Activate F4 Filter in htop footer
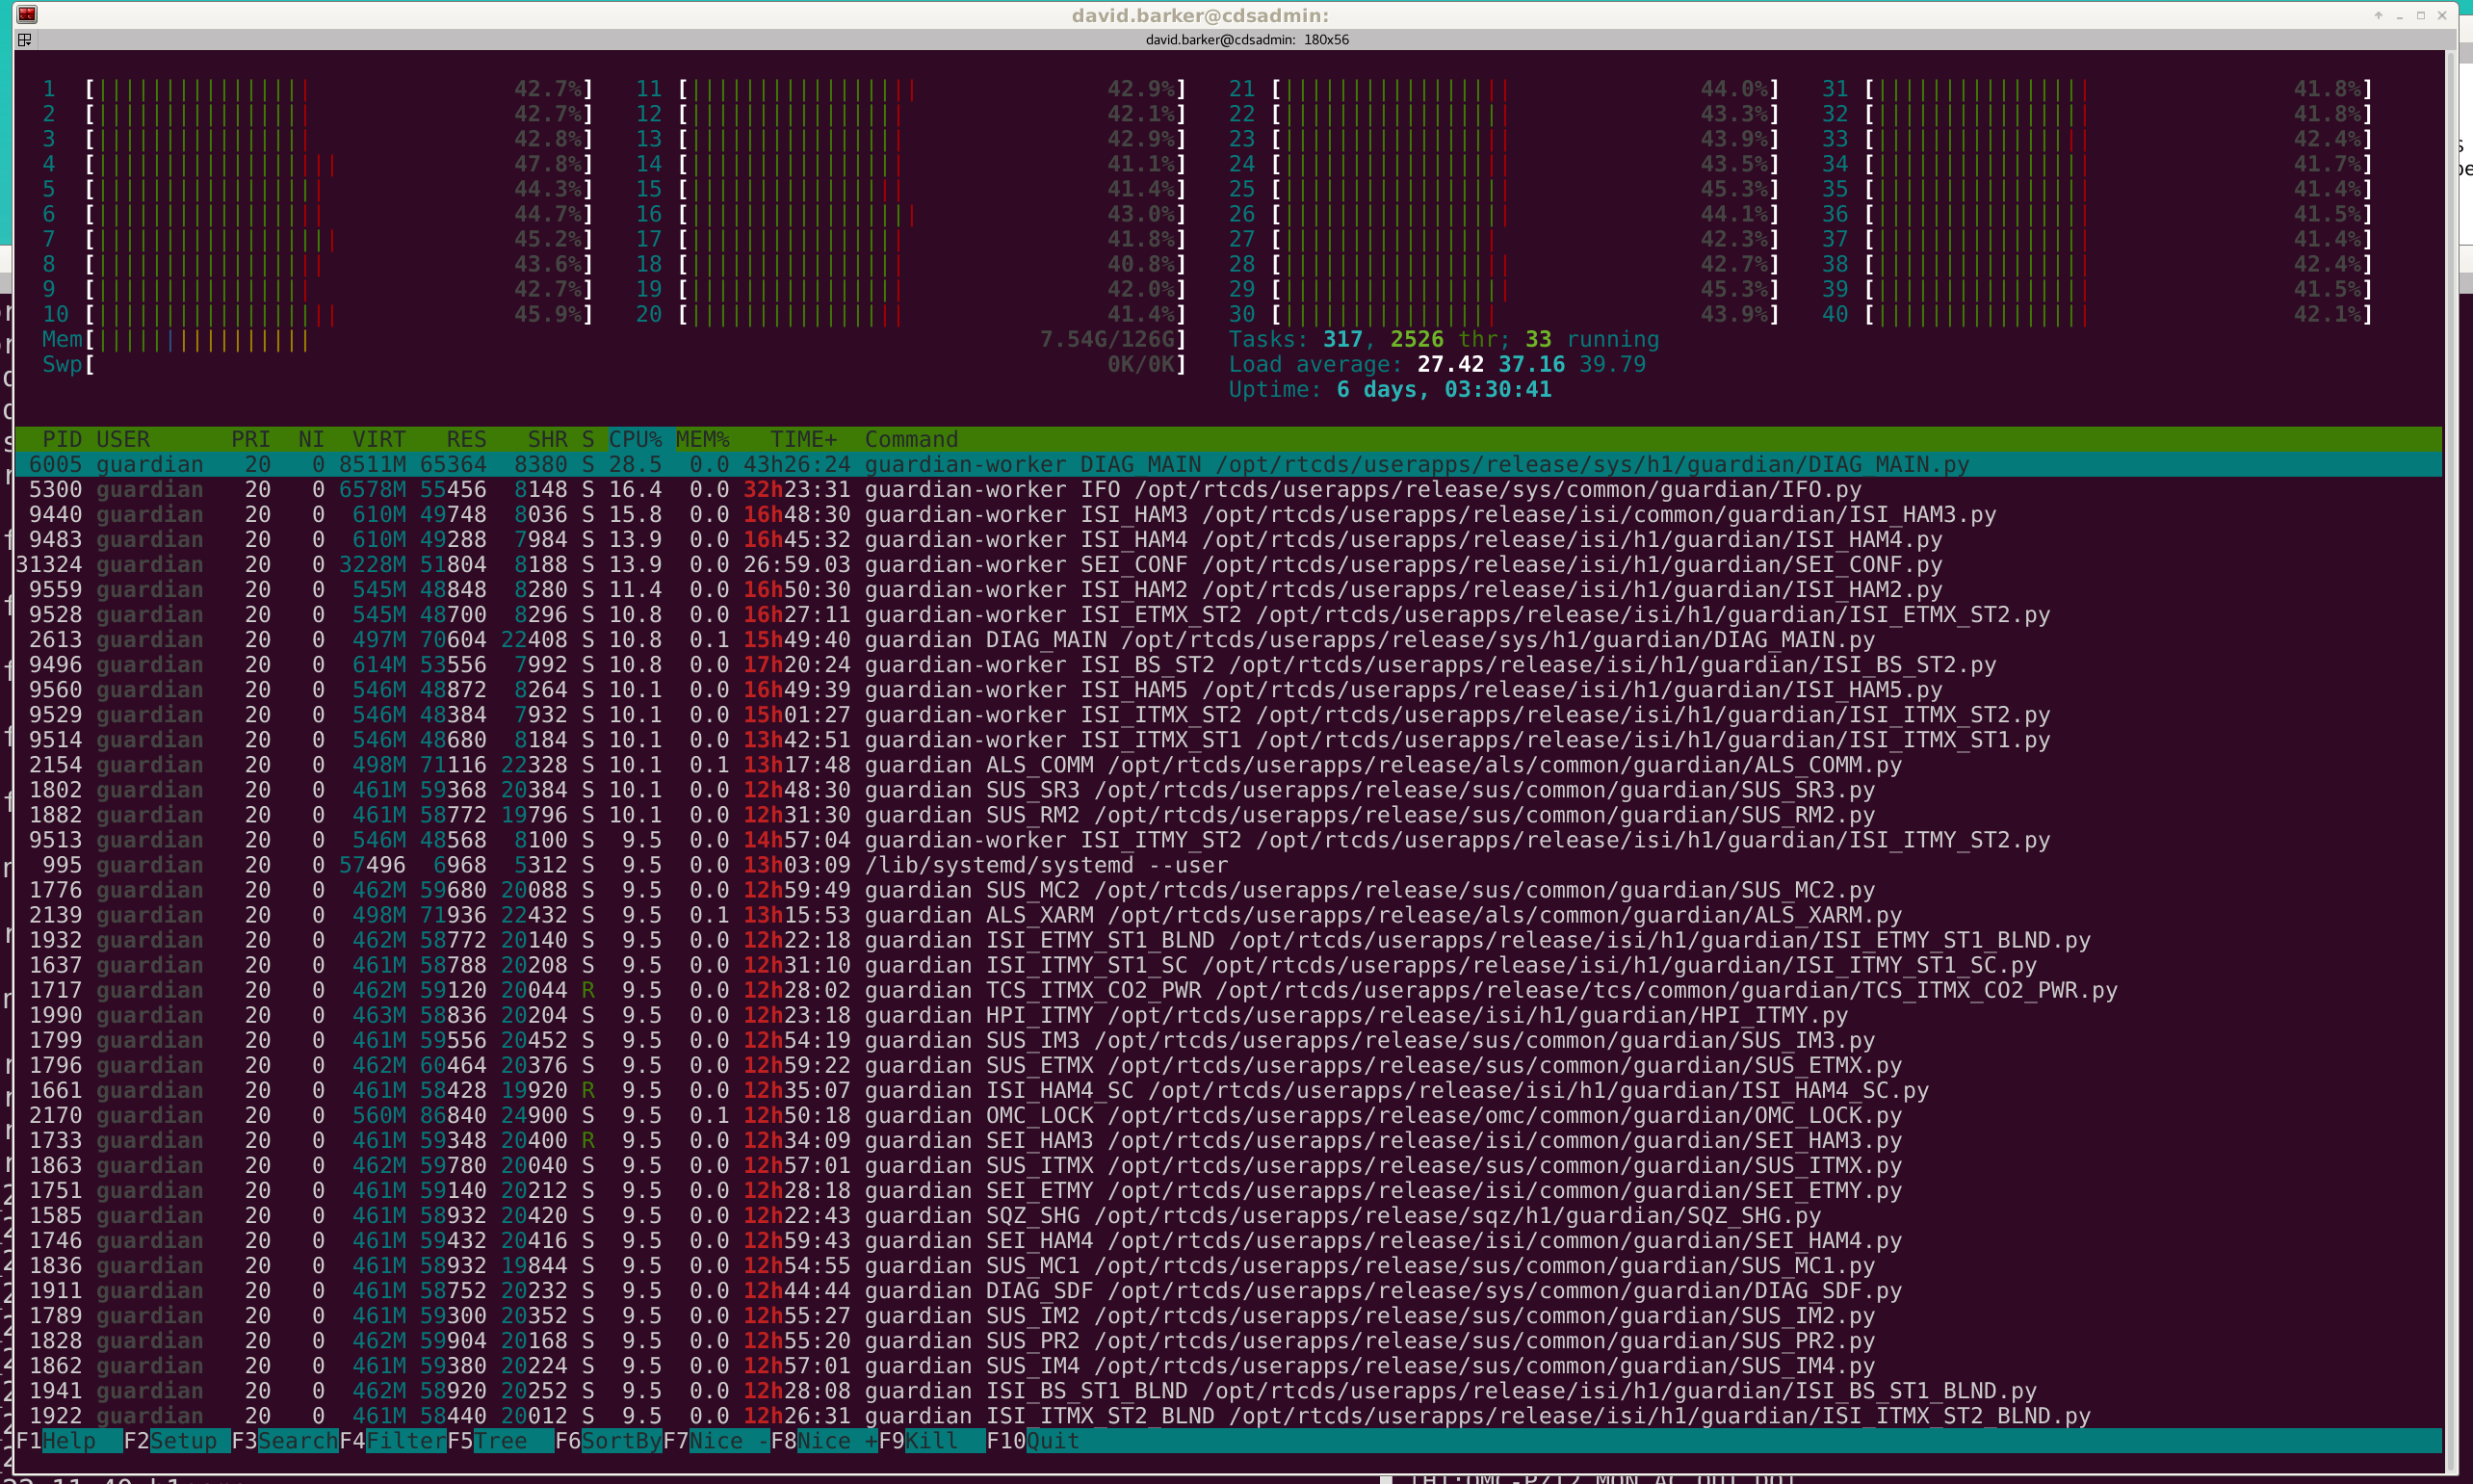 (394, 1441)
